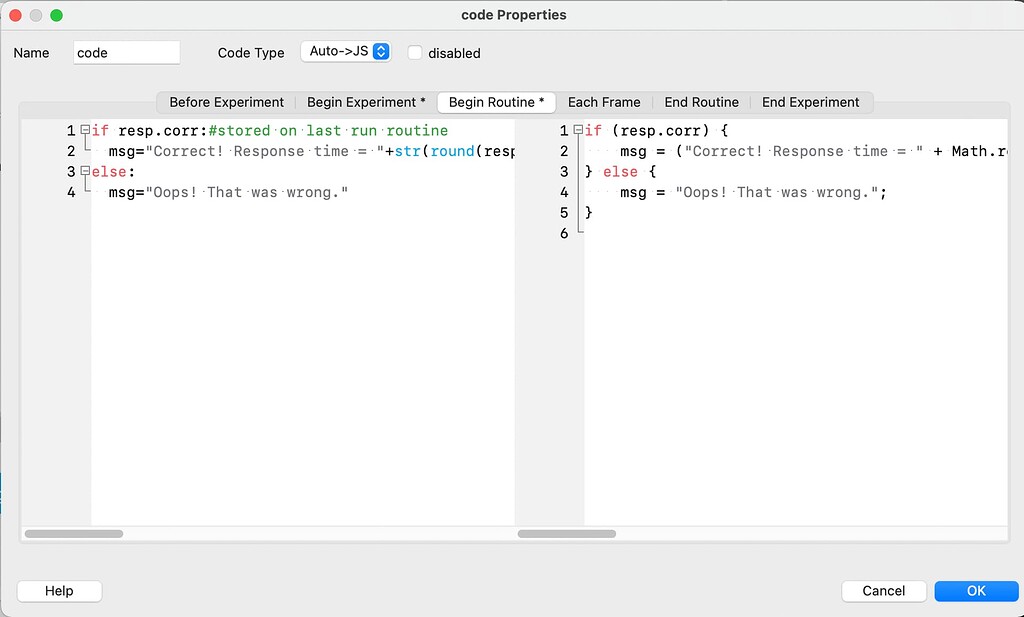
Task: Collapse the if block in the JavaScript editor
Action: (578, 130)
